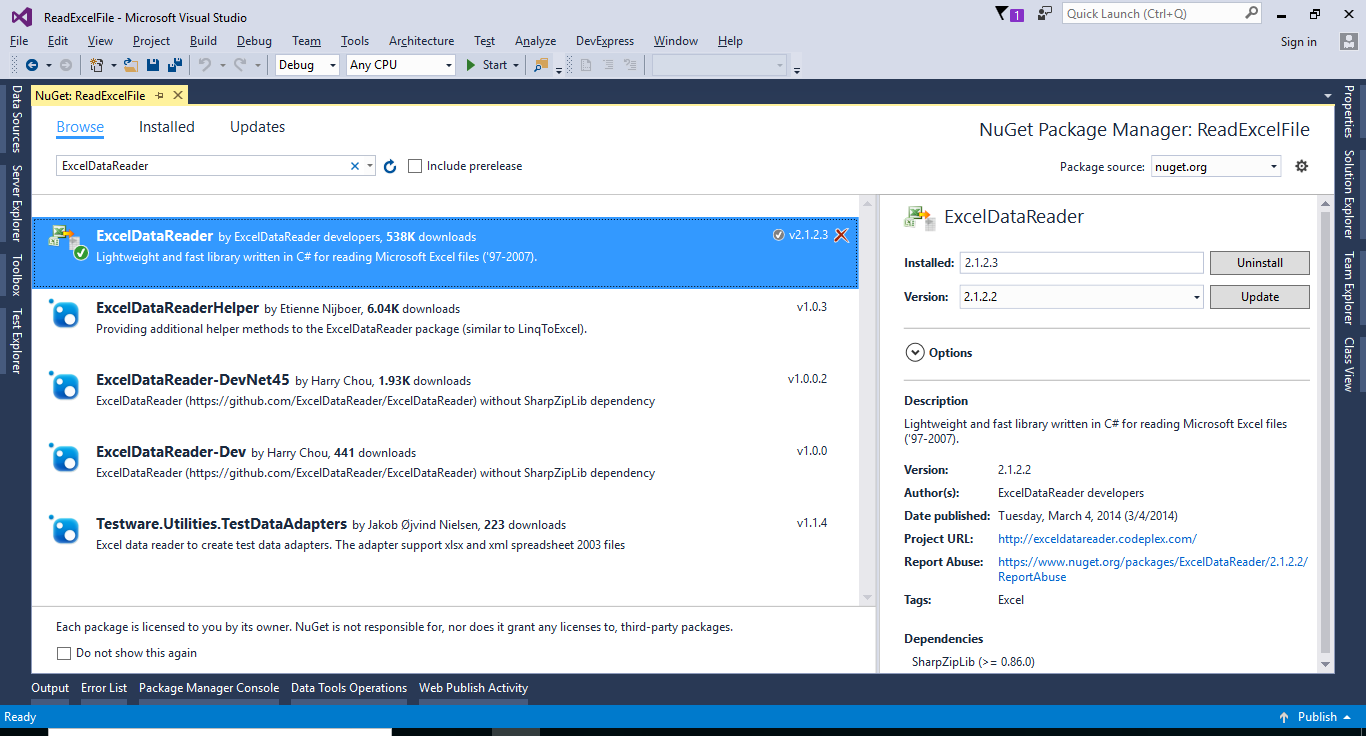Screen dimensions: 1366x736
Task: Click the green Start play icon
Action: (x=471, y=65)
